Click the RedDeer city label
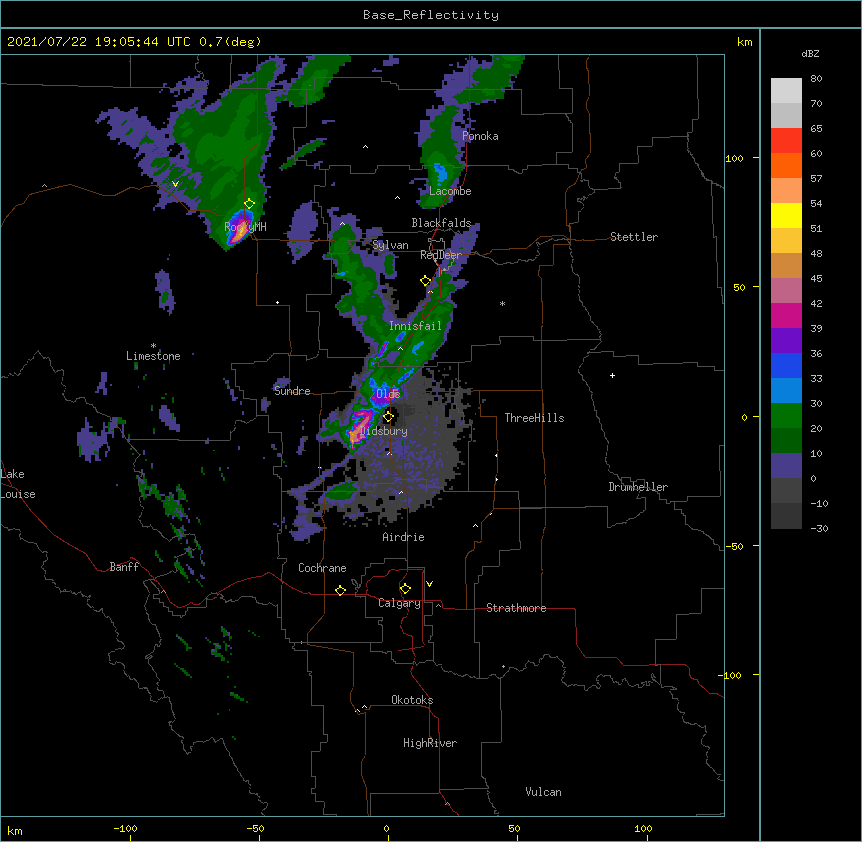The image size is (862, 842). [x=441, y=255]
